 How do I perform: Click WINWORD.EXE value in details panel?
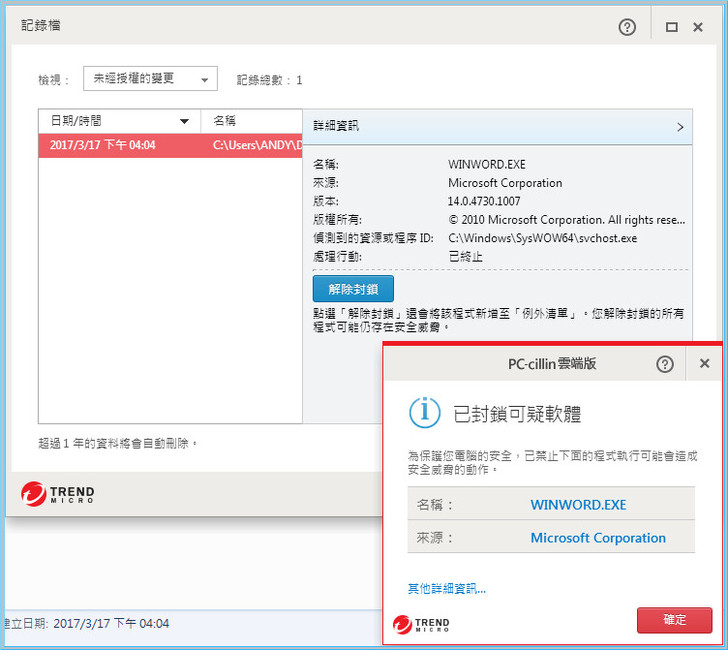487,164
